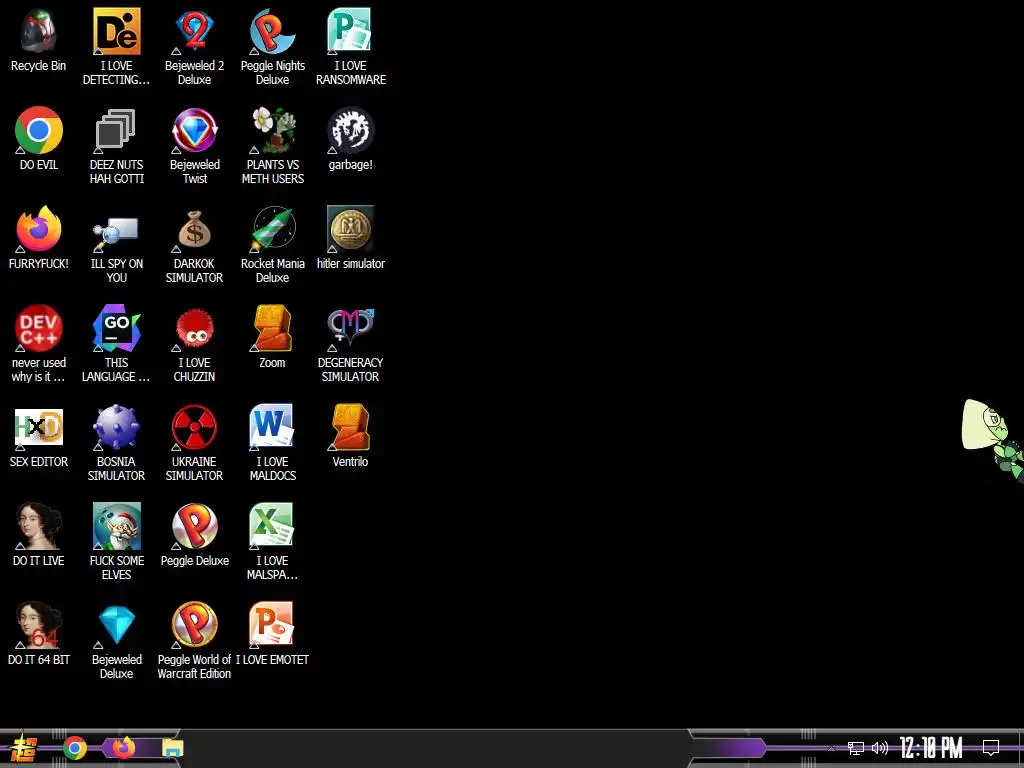Image resolution: width=1024 pixels, height=768 pixels.
Task: Click the Dev C++ desktop shortcut
Action: [x=39, y=328]
